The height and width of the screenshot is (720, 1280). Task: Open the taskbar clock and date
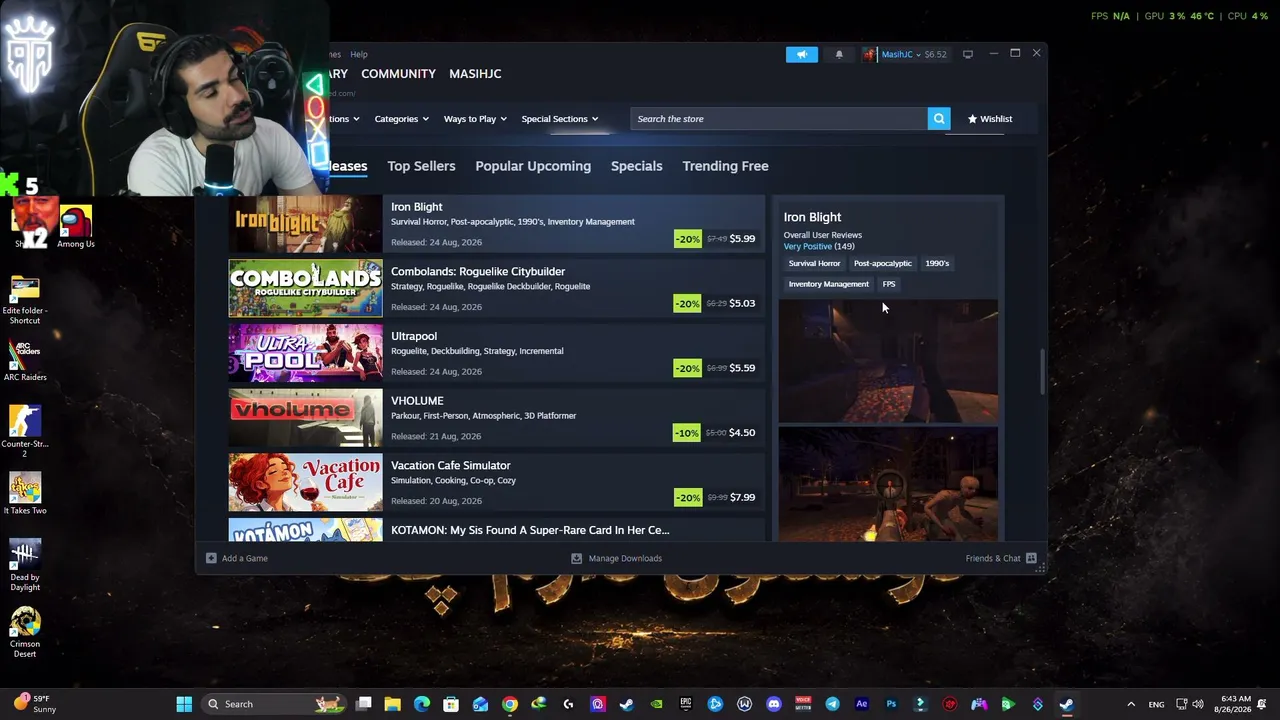point(1236,704)
